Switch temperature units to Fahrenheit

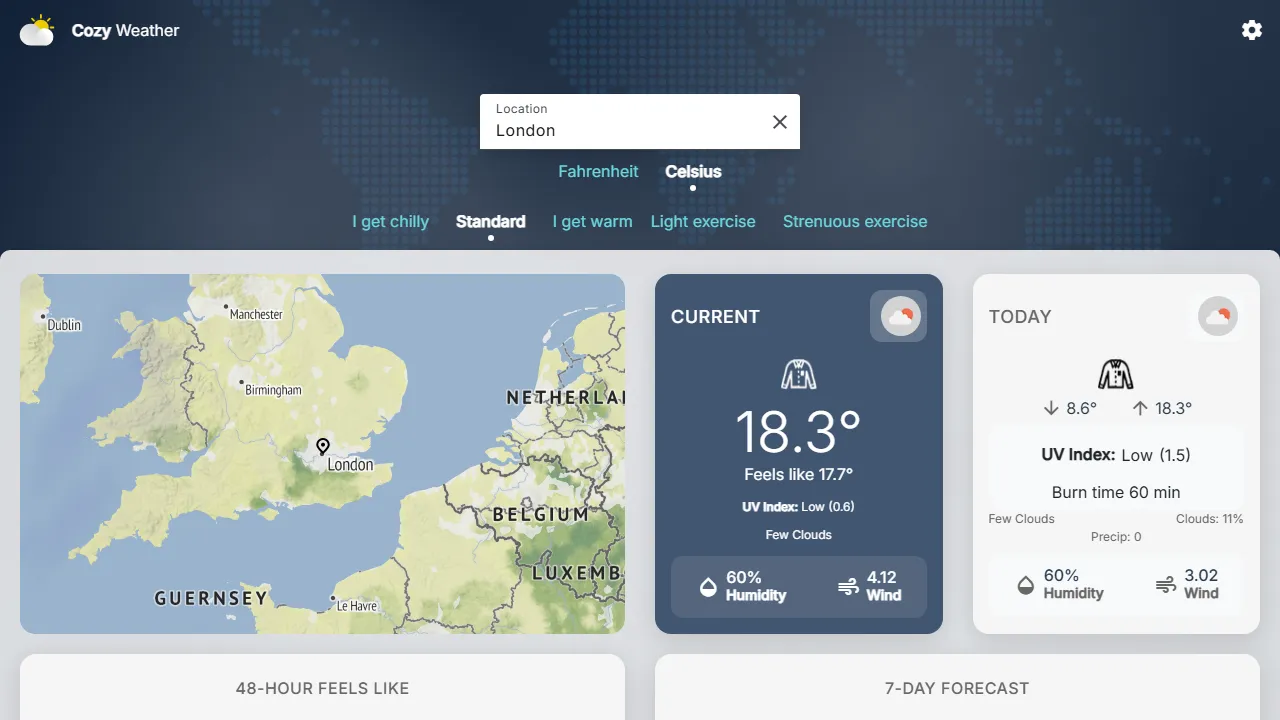tap(598, 171)
